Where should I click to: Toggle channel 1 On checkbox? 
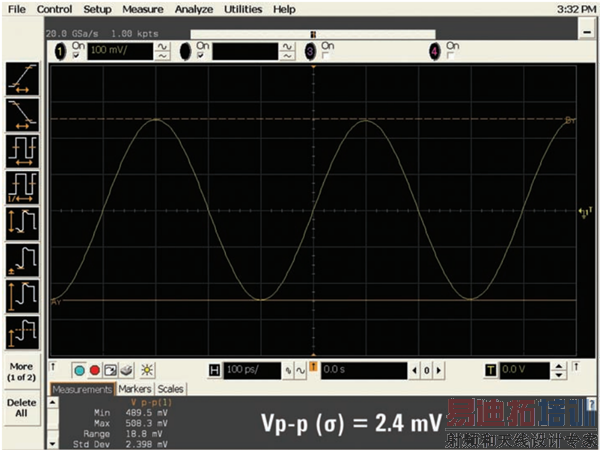click(77, 55)
